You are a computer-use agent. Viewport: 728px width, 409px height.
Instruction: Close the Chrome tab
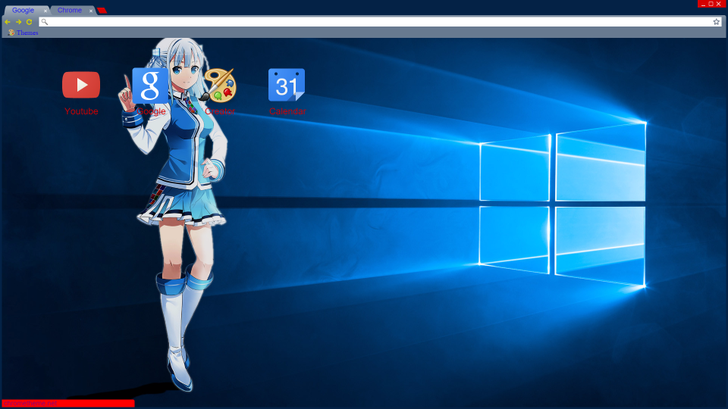tap(91, 10)
